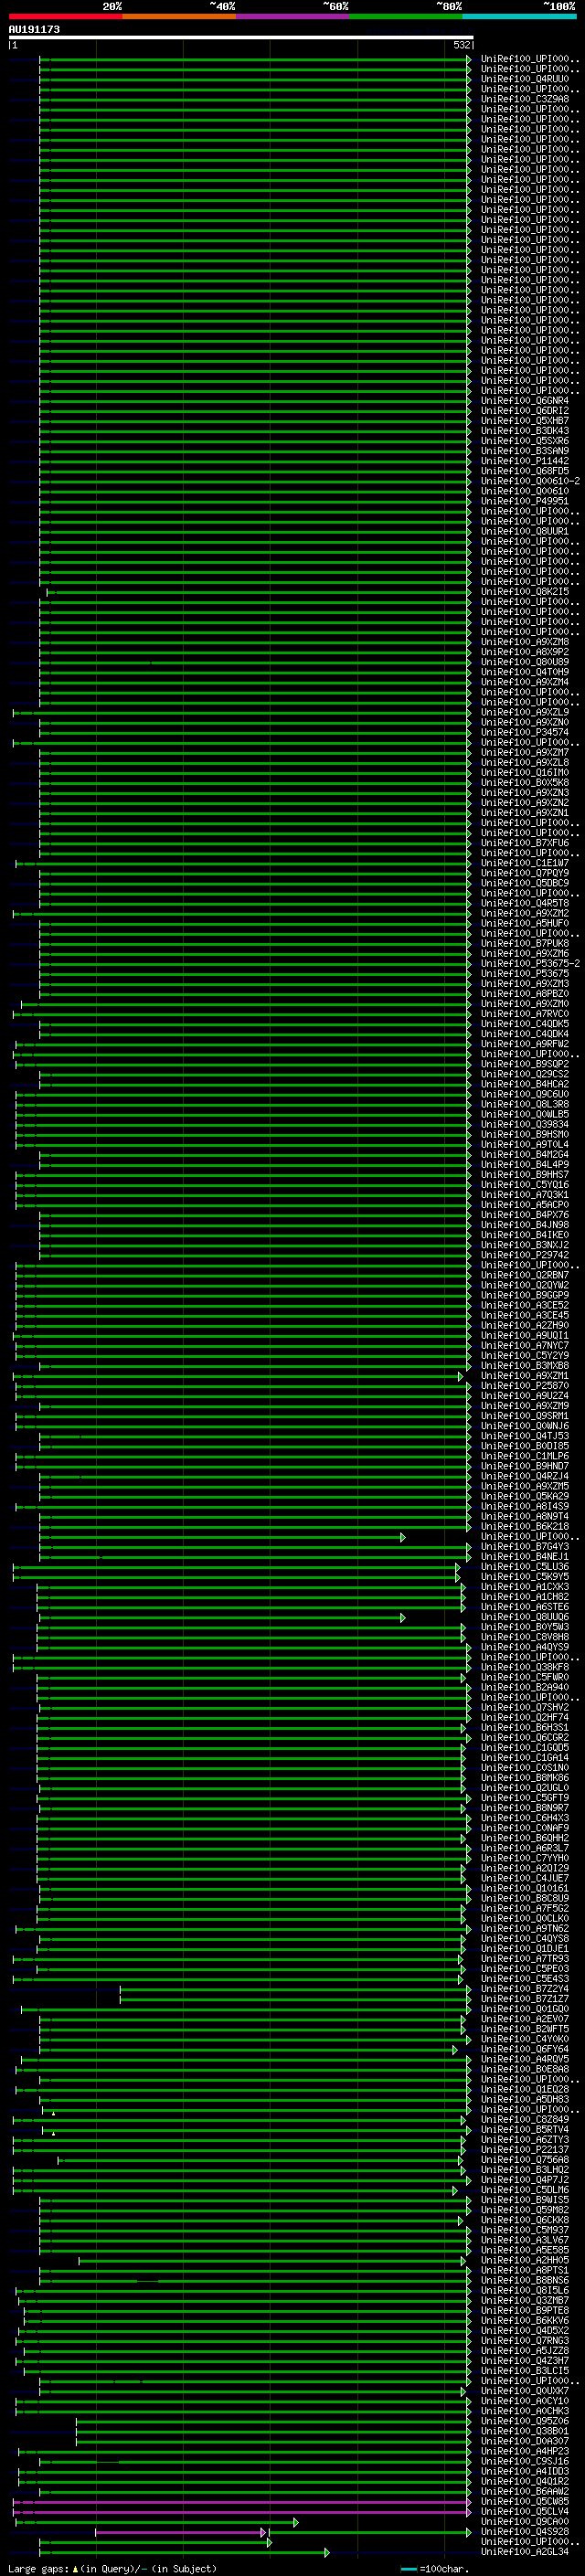
Task: Open hit UniRef100_B3DK43
Action: pos(525,431)
